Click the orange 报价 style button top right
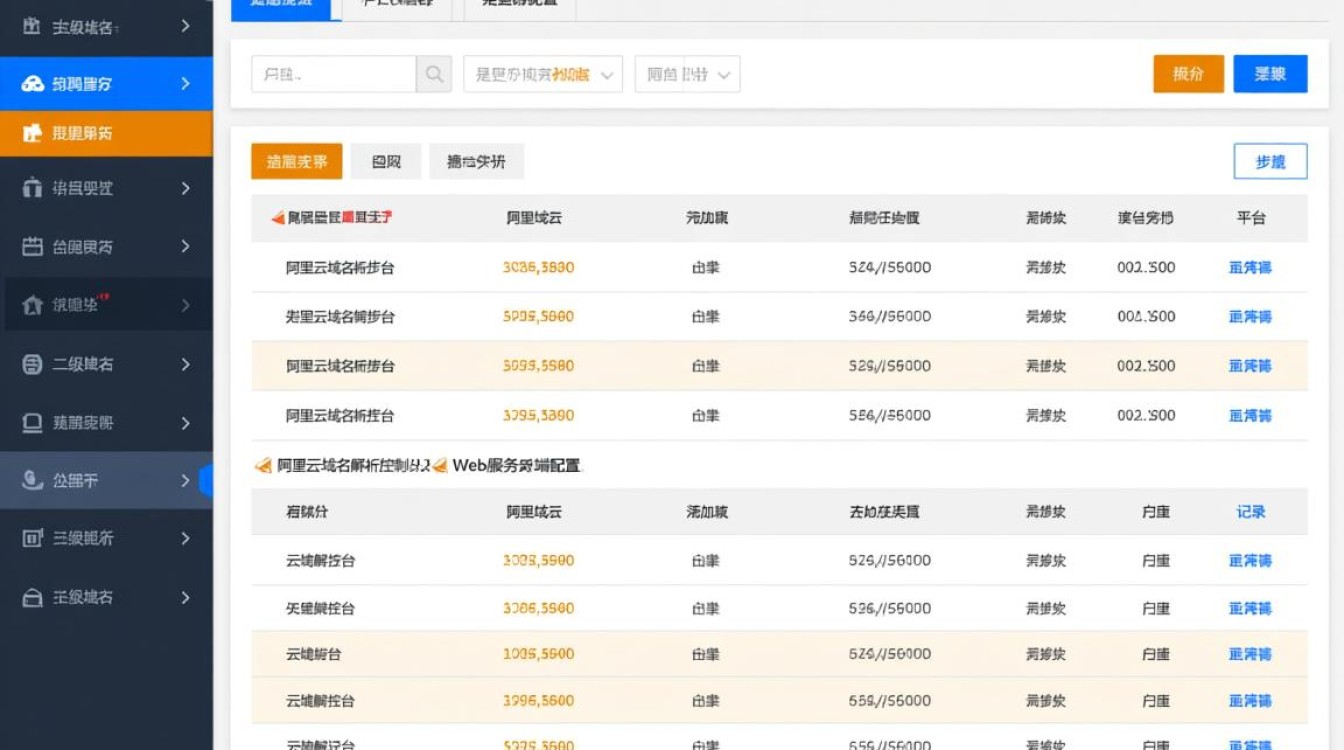This screenshot has width=1344, height=750. (x=1188, y=73)
